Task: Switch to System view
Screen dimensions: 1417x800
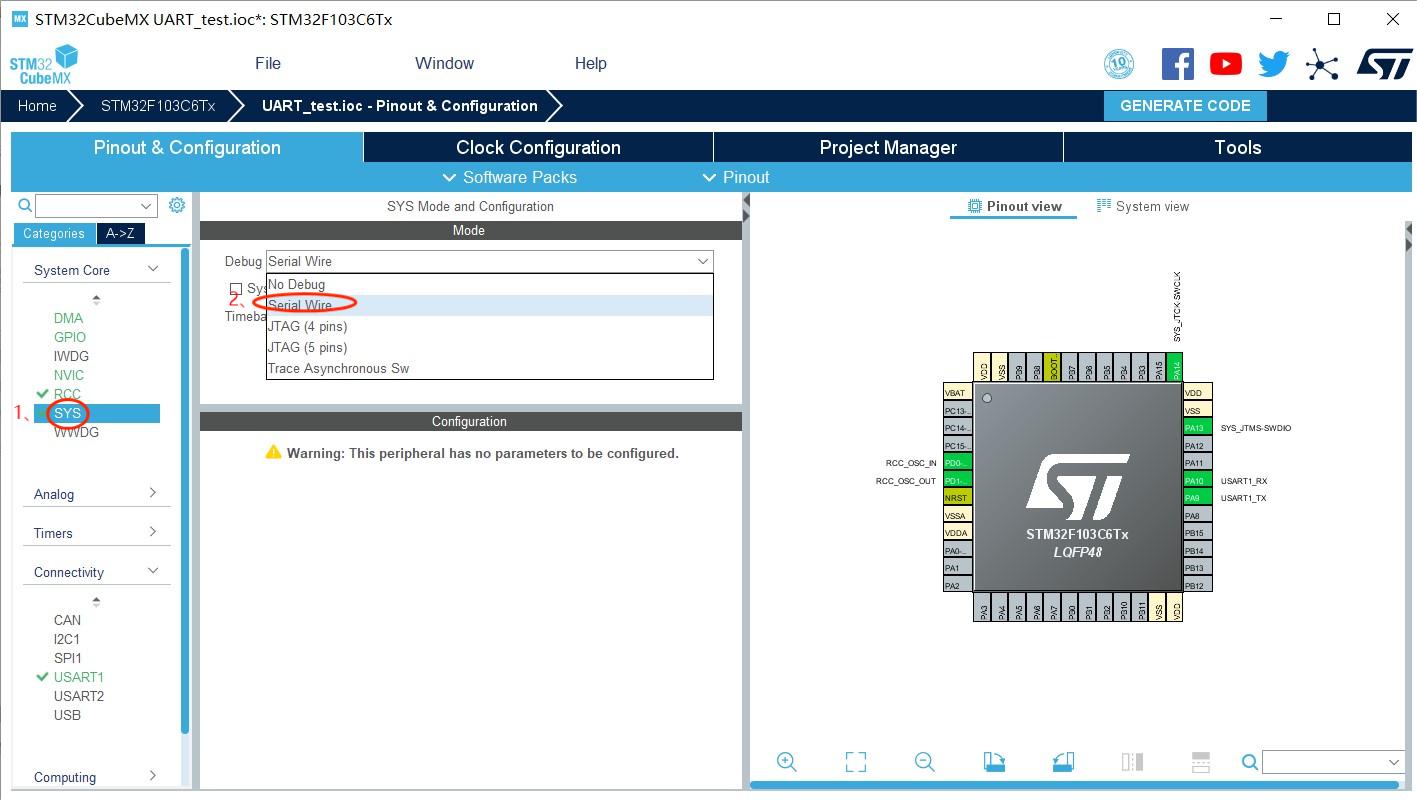Action: 1142,206
